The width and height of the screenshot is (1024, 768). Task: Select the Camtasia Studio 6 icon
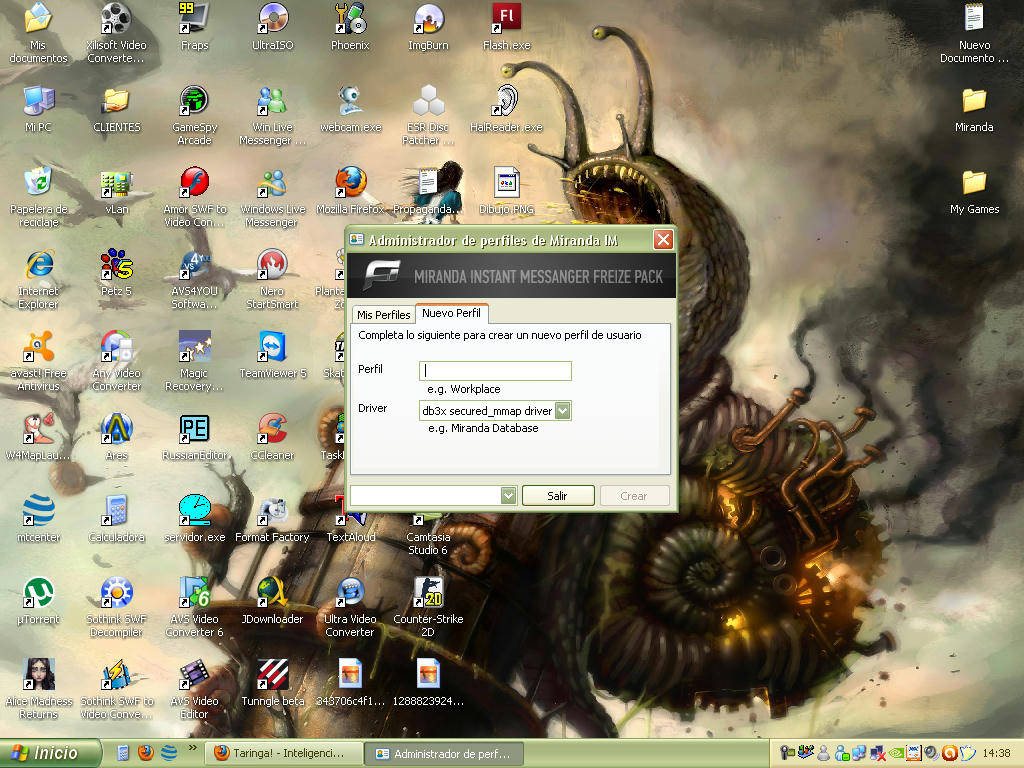428,537
